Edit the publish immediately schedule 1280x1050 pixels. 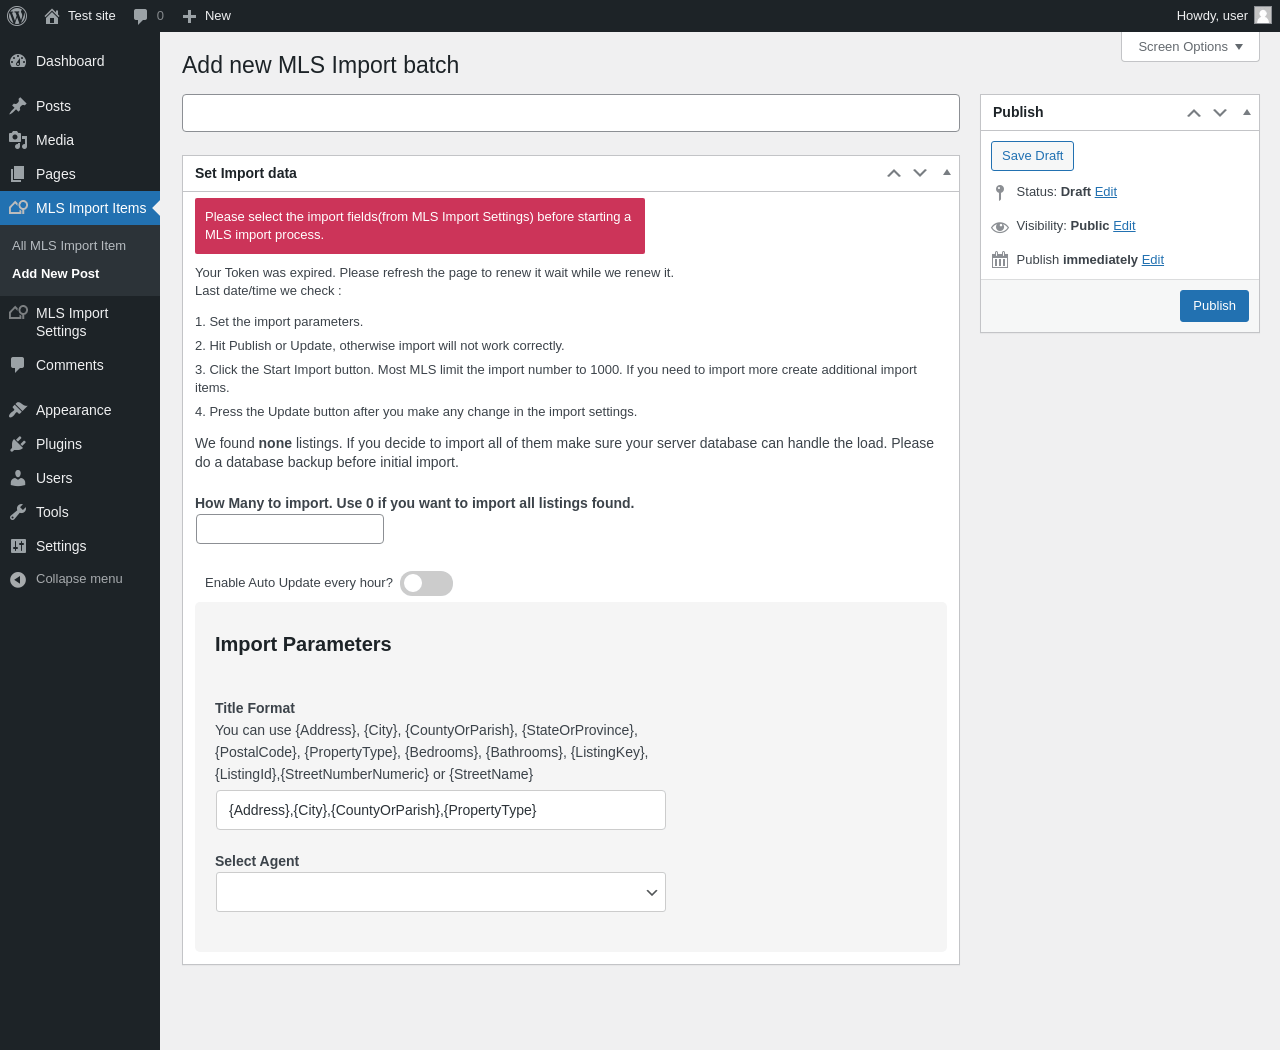tap(1153, 260)
